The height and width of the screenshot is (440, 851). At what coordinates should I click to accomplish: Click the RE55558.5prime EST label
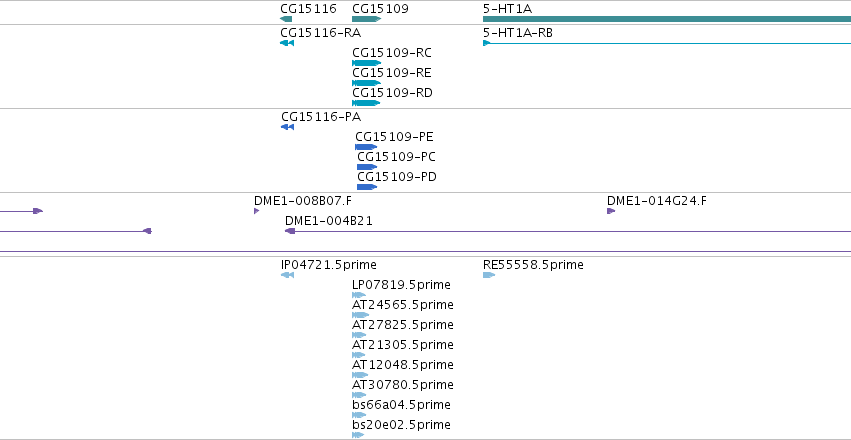pyautogui.click(x=534, y=265)
